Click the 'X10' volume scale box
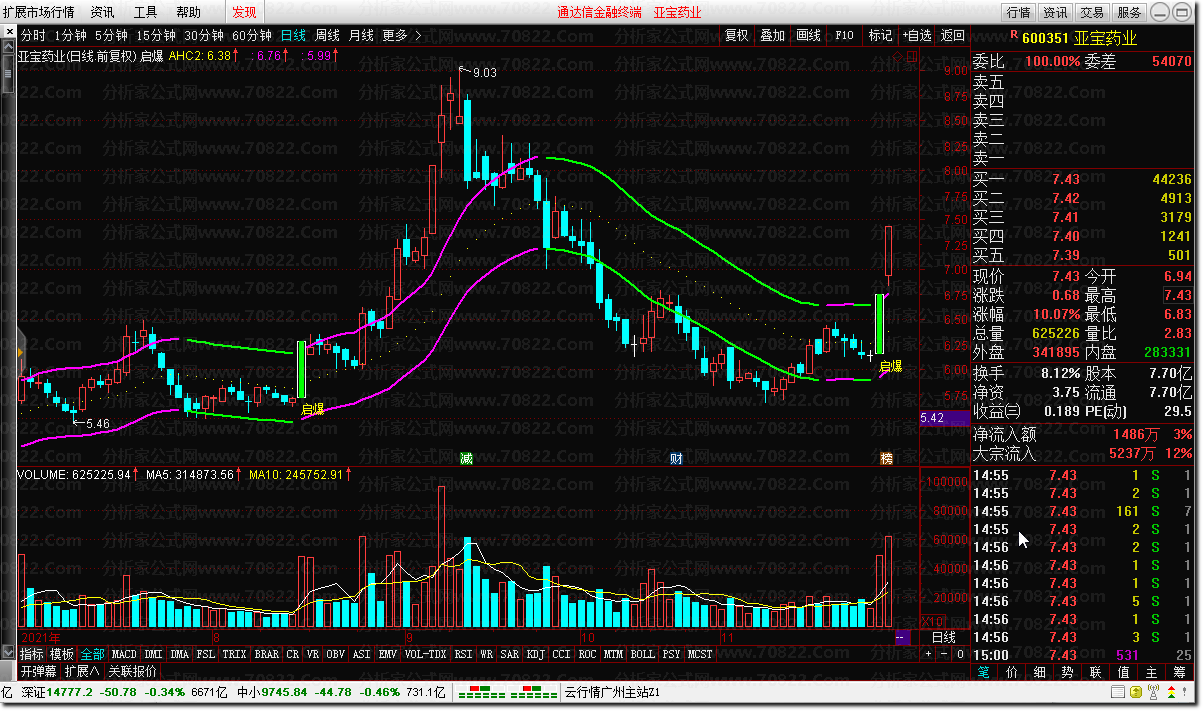The height and width of the screenshot is (711, 1204). click(x=933, y=621)
